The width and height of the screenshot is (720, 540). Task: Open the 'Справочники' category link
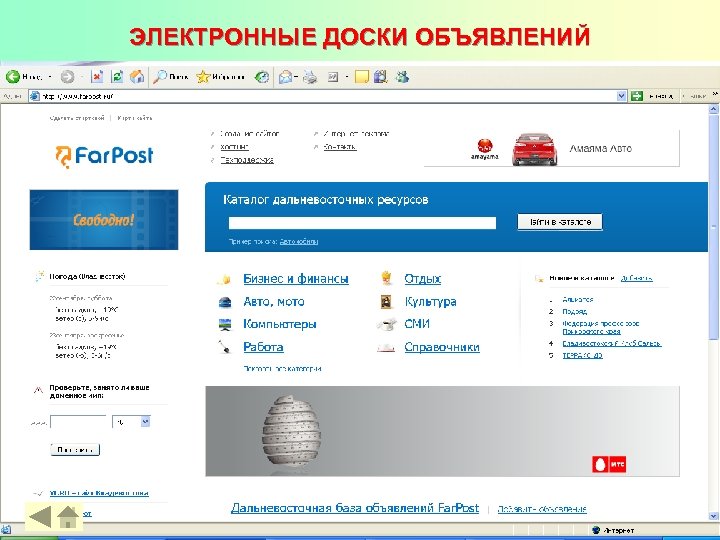coord(442,347)
